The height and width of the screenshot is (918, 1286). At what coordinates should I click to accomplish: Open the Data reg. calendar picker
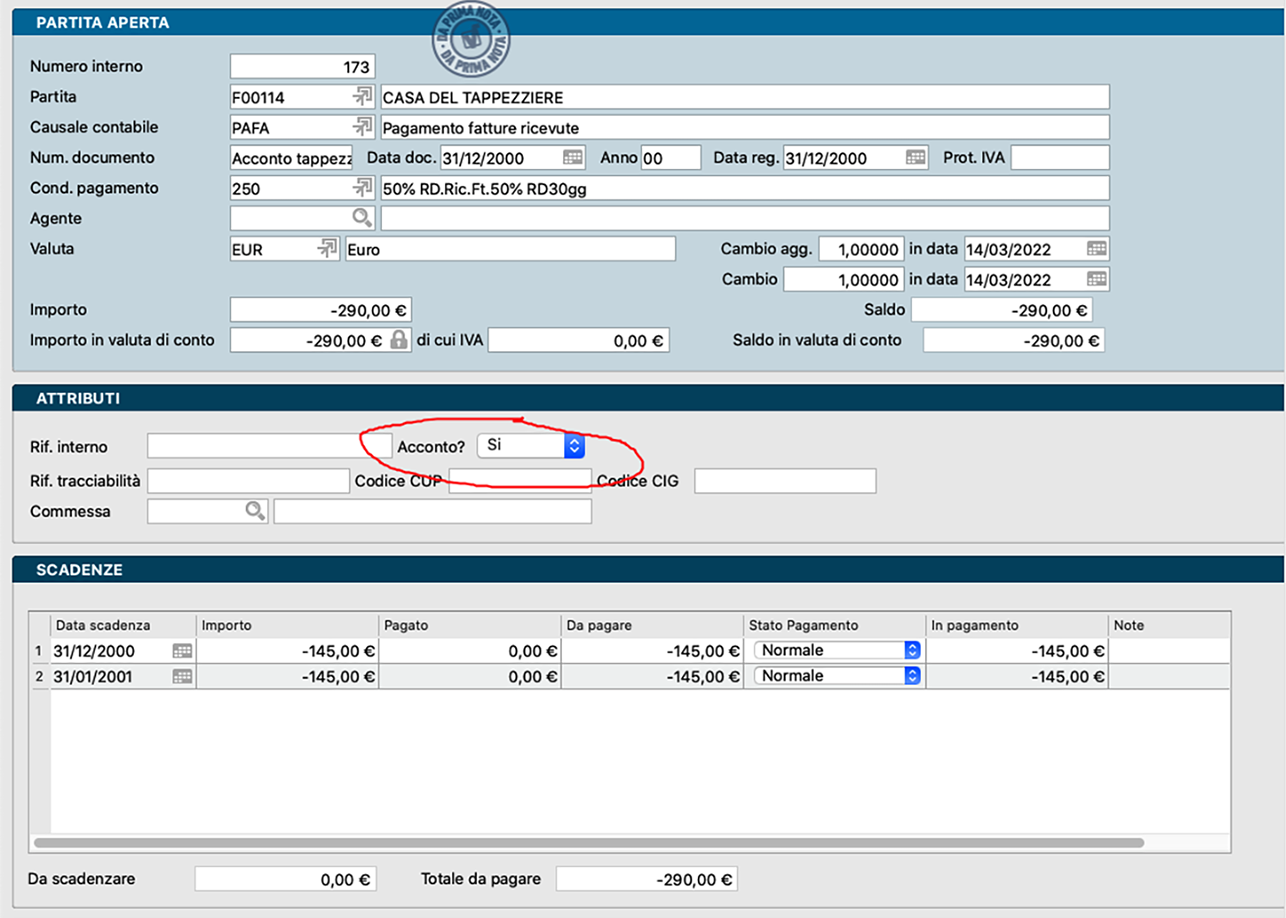point(915,158)
